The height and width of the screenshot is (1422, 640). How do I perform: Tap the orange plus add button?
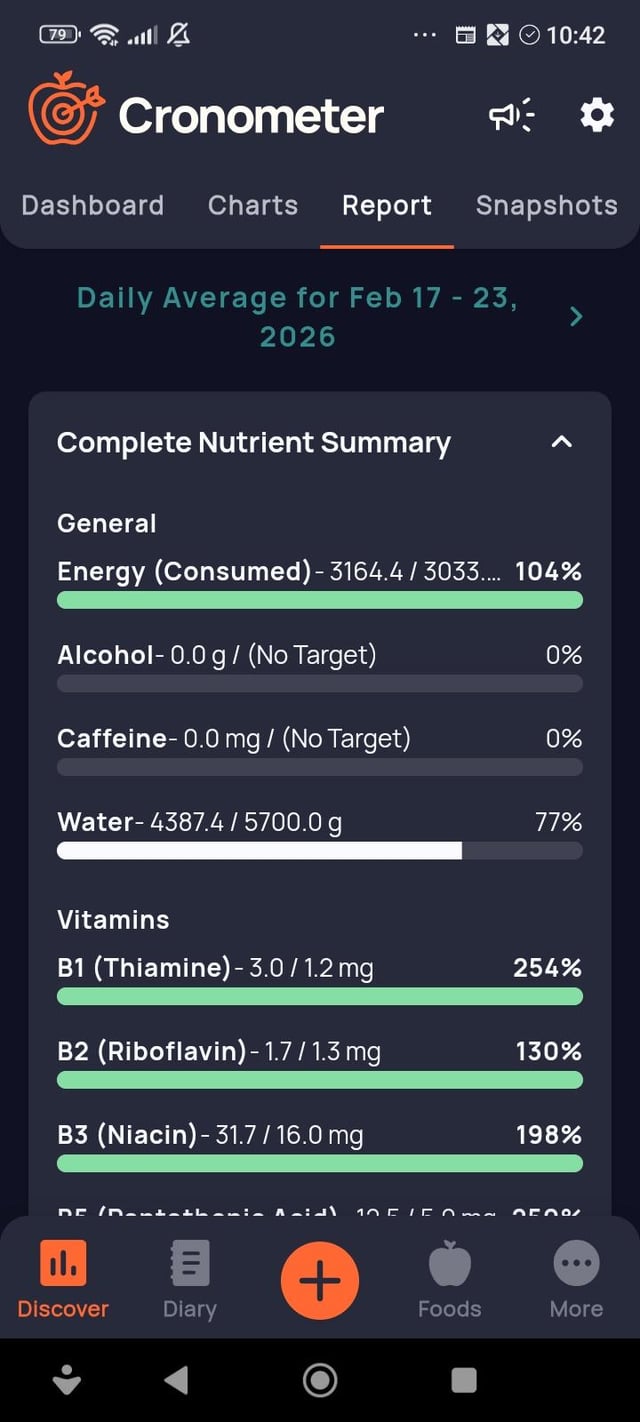coord(320,1281)
